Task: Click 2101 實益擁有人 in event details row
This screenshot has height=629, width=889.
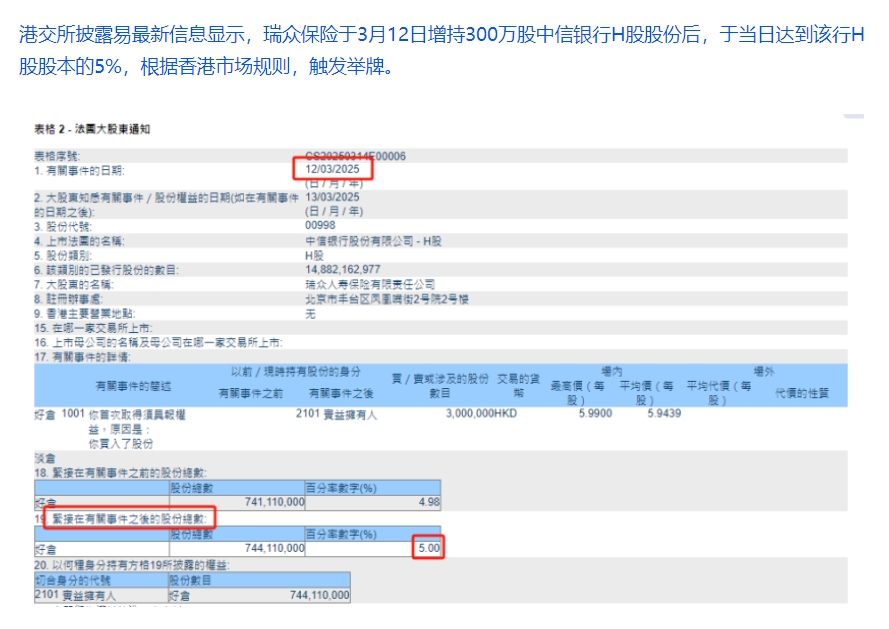Action: coord(336,415)
